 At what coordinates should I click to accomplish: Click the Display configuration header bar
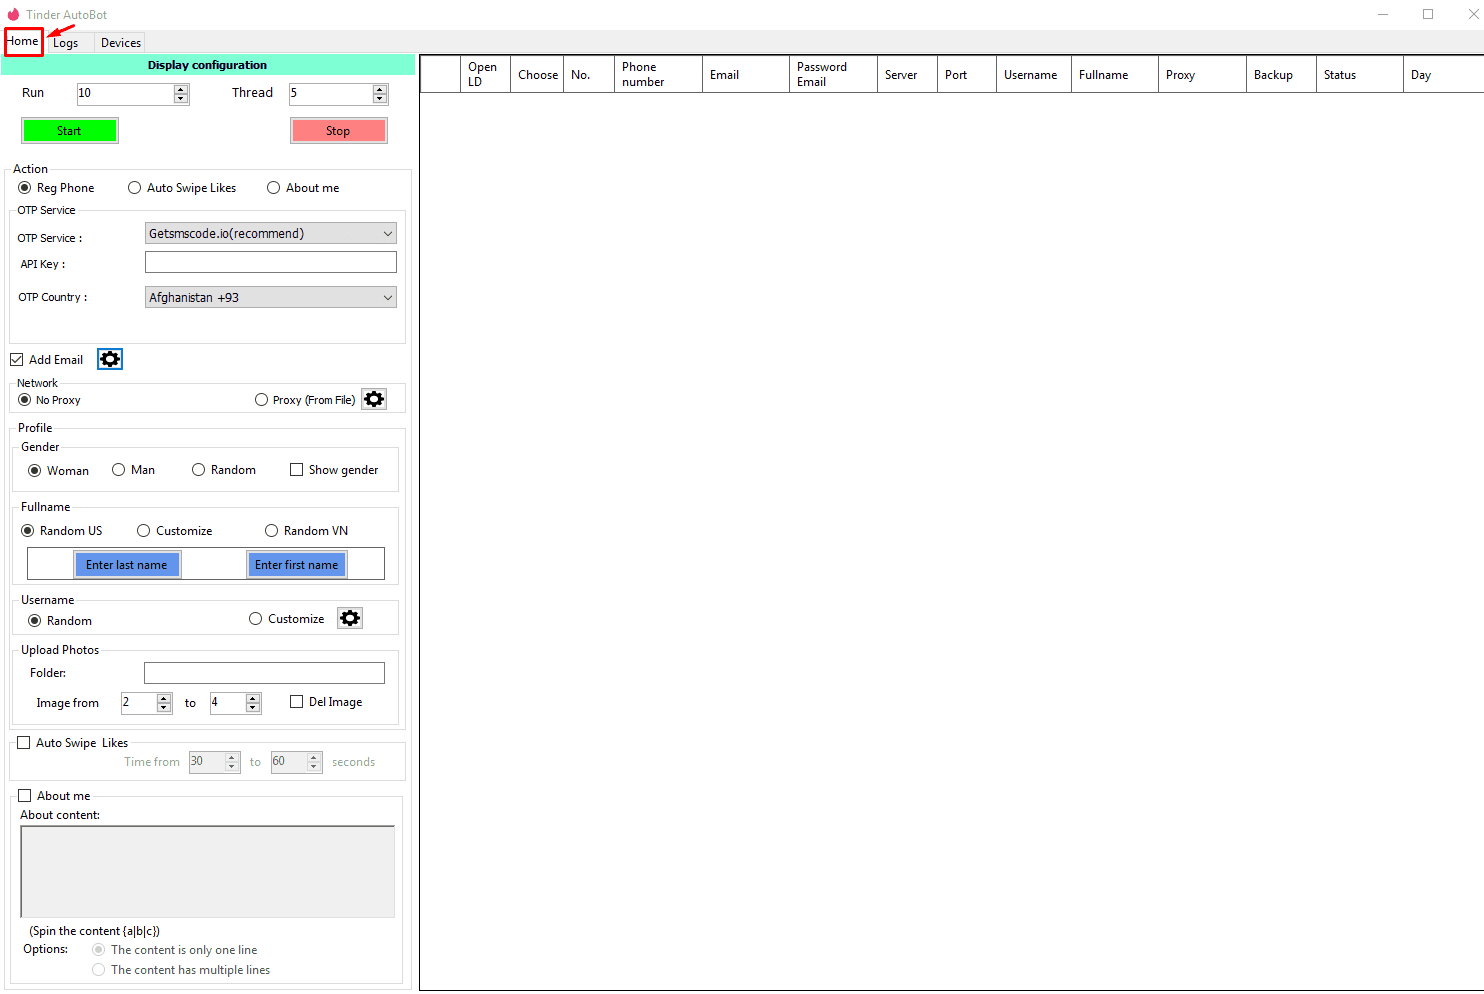tap(208, 65)
